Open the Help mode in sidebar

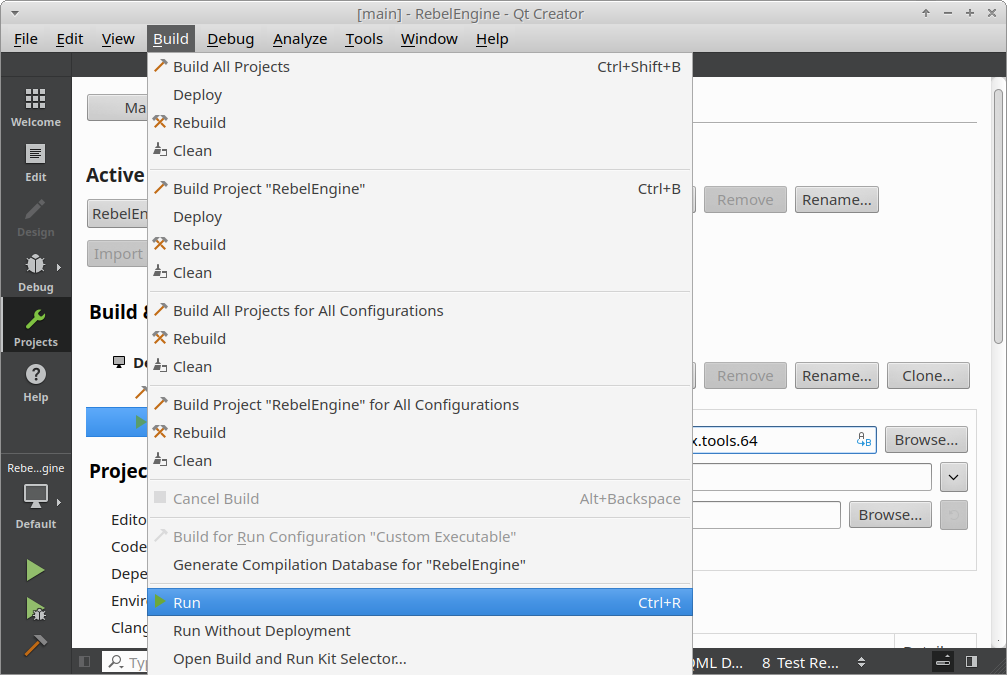35,383
